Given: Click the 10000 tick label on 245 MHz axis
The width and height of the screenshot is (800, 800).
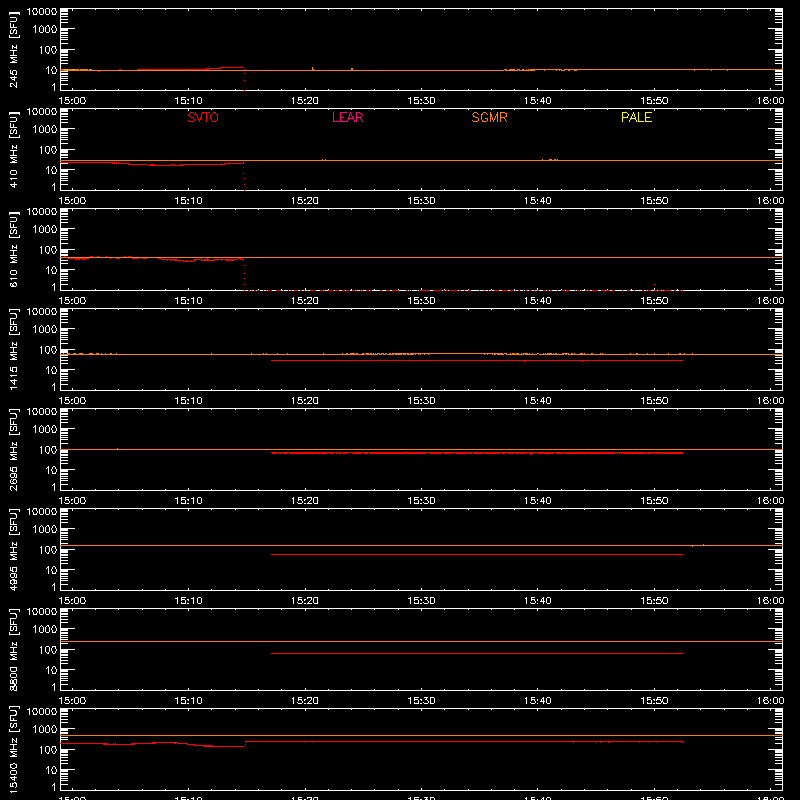Looking at the screenshot, I should [42, 12].
